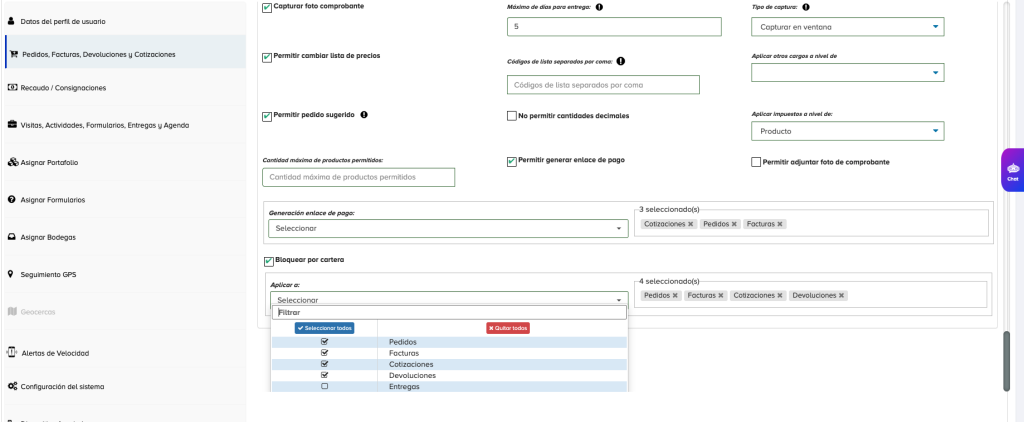1024x422 pixels.
Task: Open the purple Chat widget
Action: point(1012,170)
